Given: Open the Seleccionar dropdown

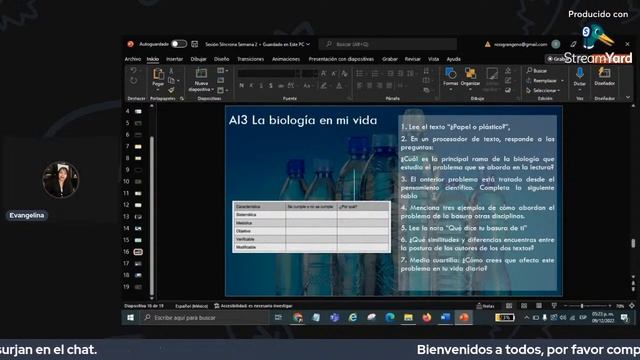Looking at the screenshot, I should [x=543, y=90].
